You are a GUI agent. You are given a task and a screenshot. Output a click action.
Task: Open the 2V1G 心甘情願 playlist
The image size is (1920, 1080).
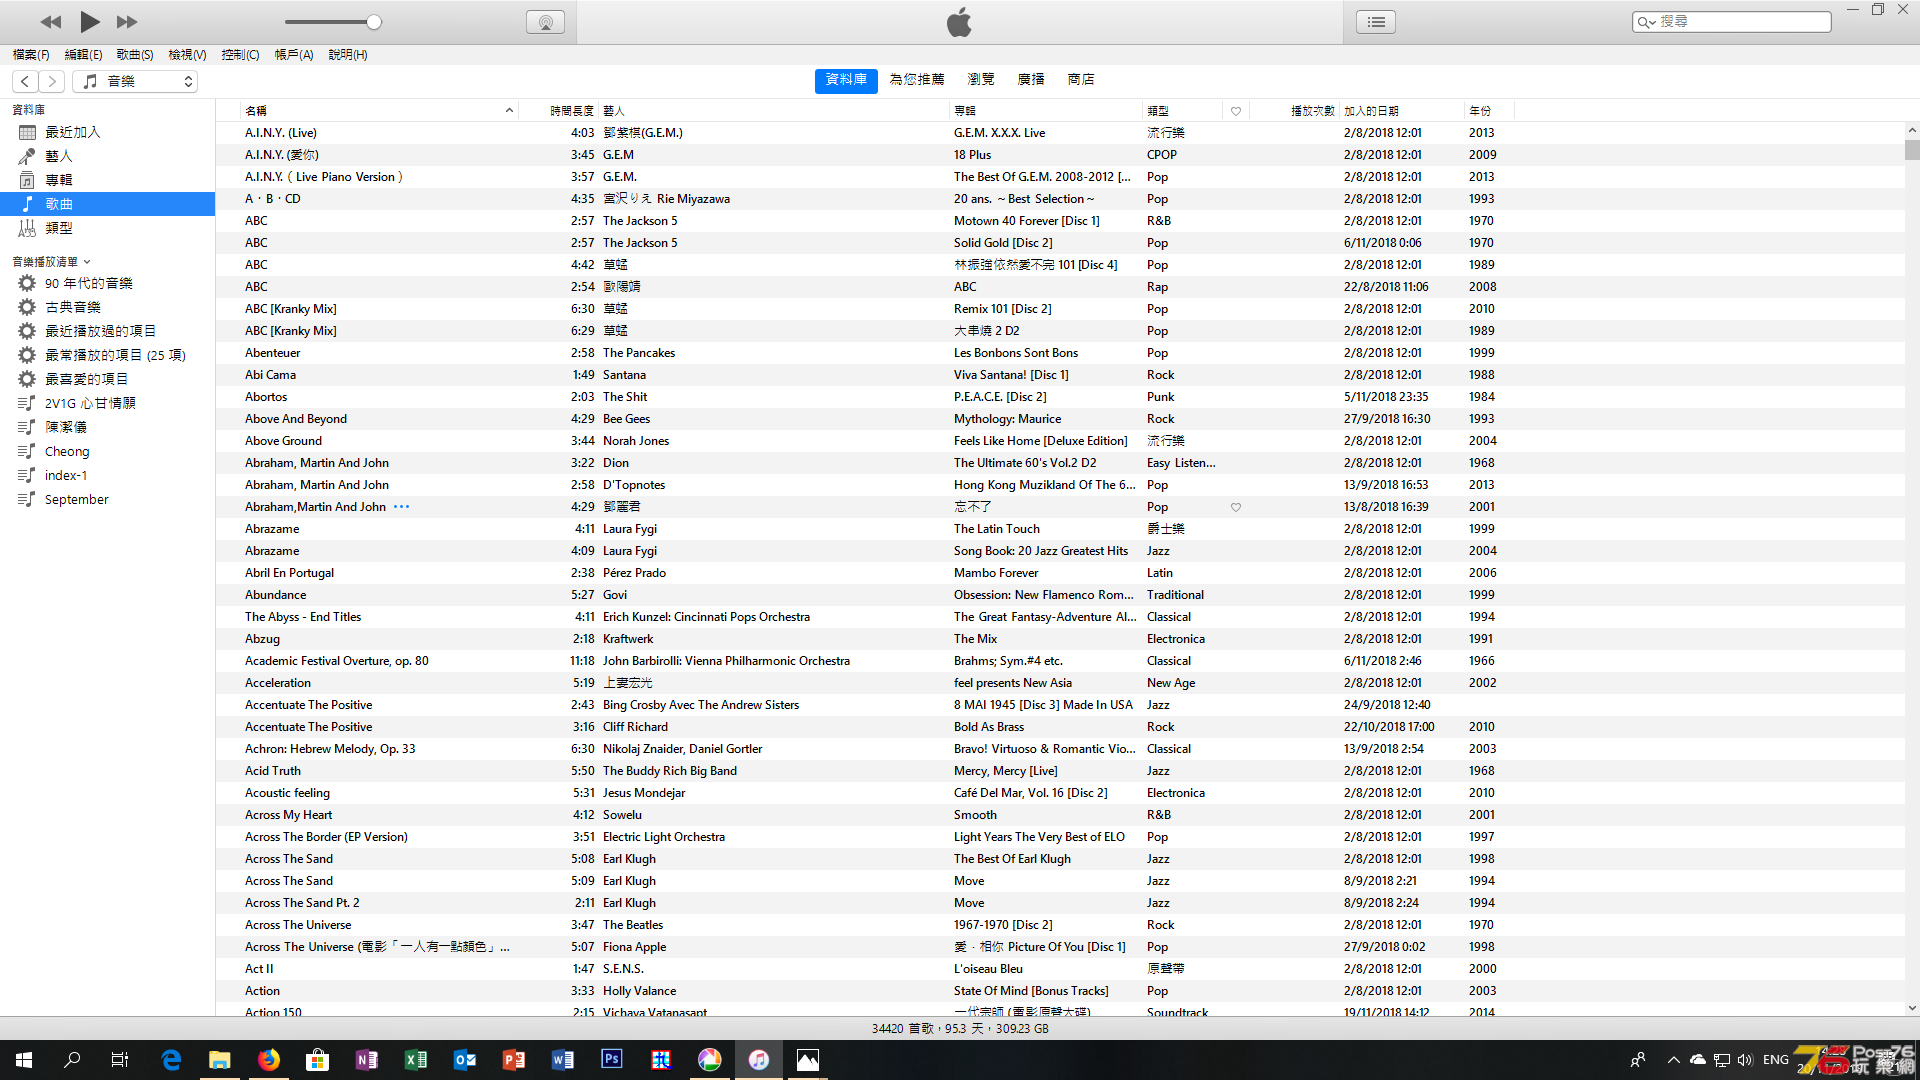pos(108,403)
